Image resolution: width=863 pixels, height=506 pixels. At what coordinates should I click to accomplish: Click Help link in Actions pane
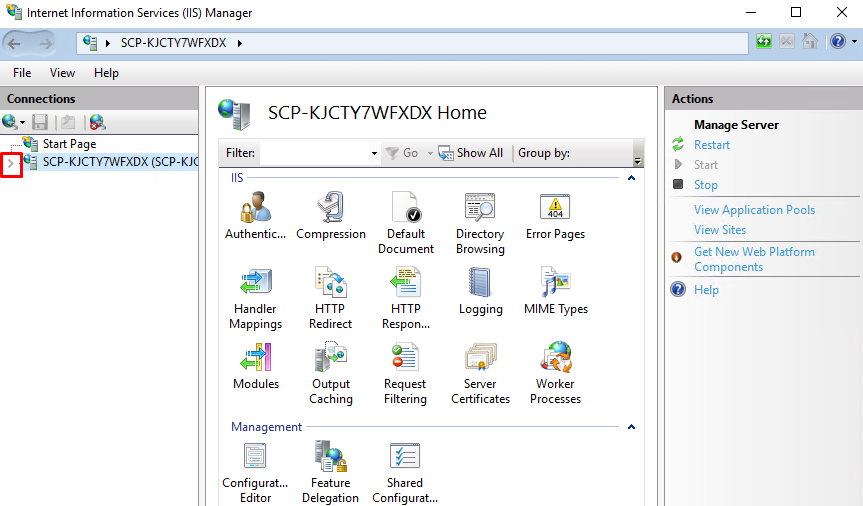point(706,290)
